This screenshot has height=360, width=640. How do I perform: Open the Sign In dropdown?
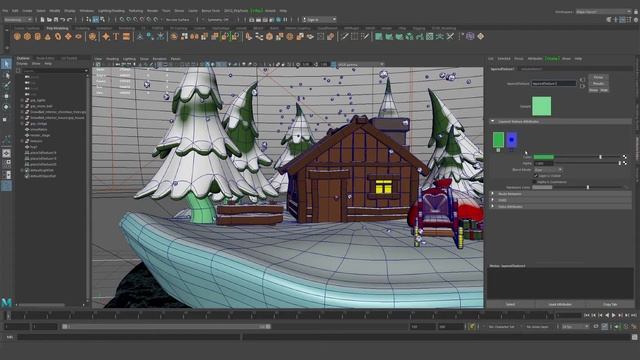(x=320, y=19)
